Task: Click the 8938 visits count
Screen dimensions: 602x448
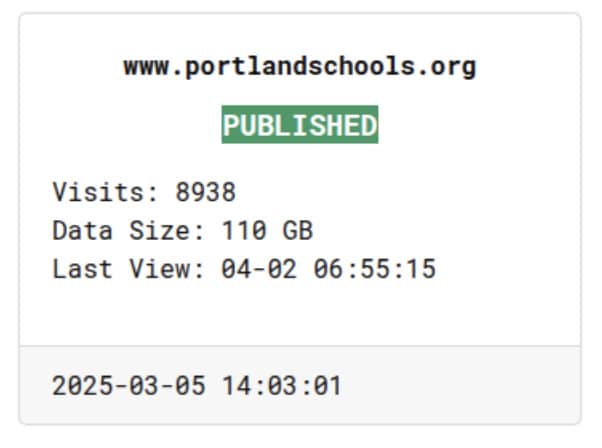Action: click(x=205, y=192)
